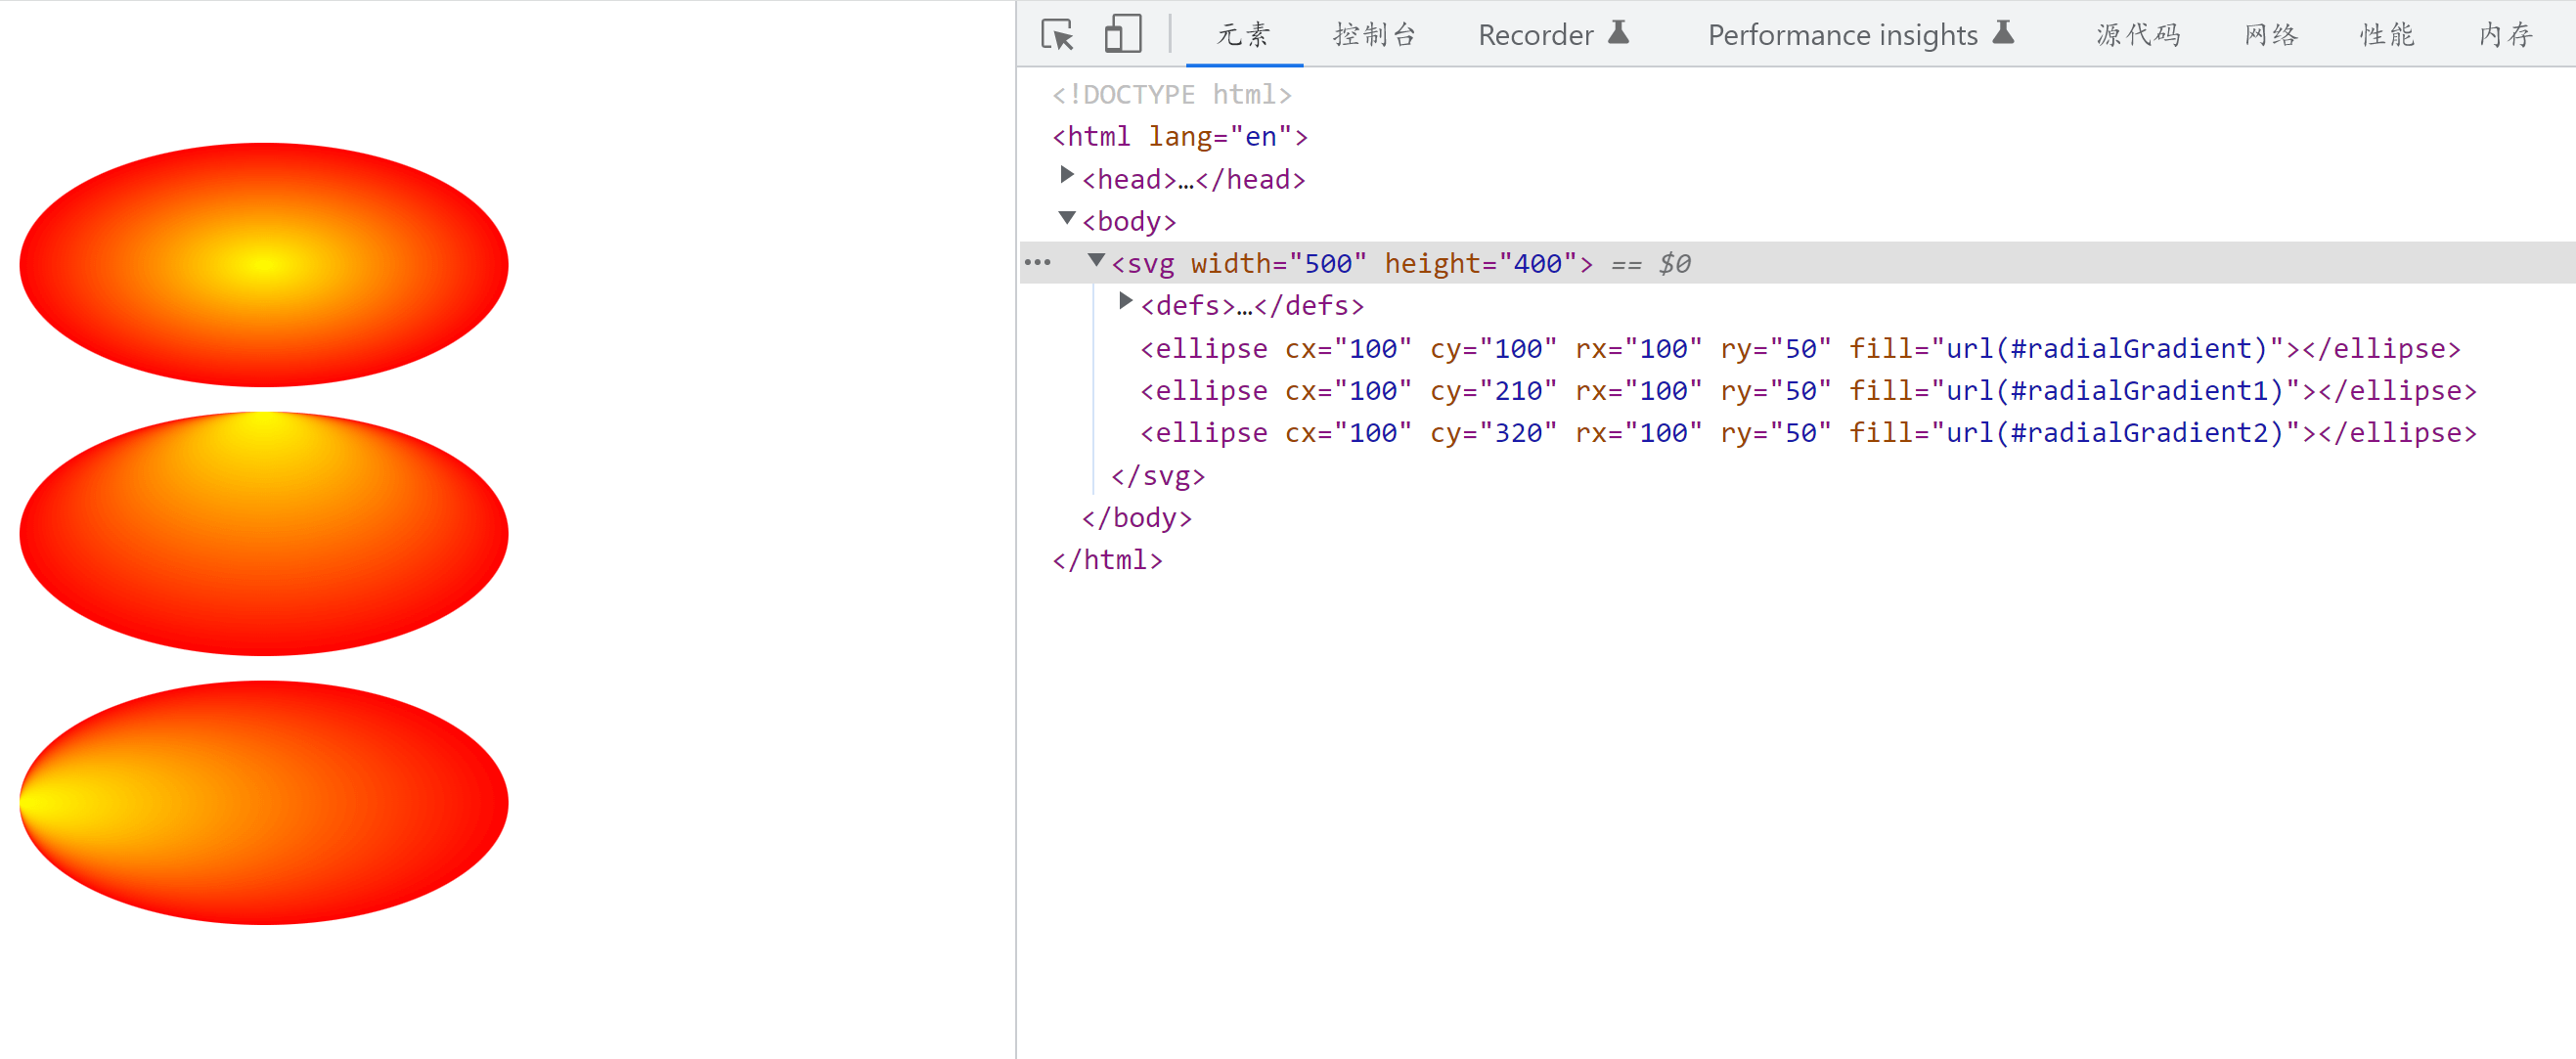The width and height of the screenshot is (2576, 1059).
Task: Open the 控制台 tab
Action: pyautogui.click(x=1374, y=35)
